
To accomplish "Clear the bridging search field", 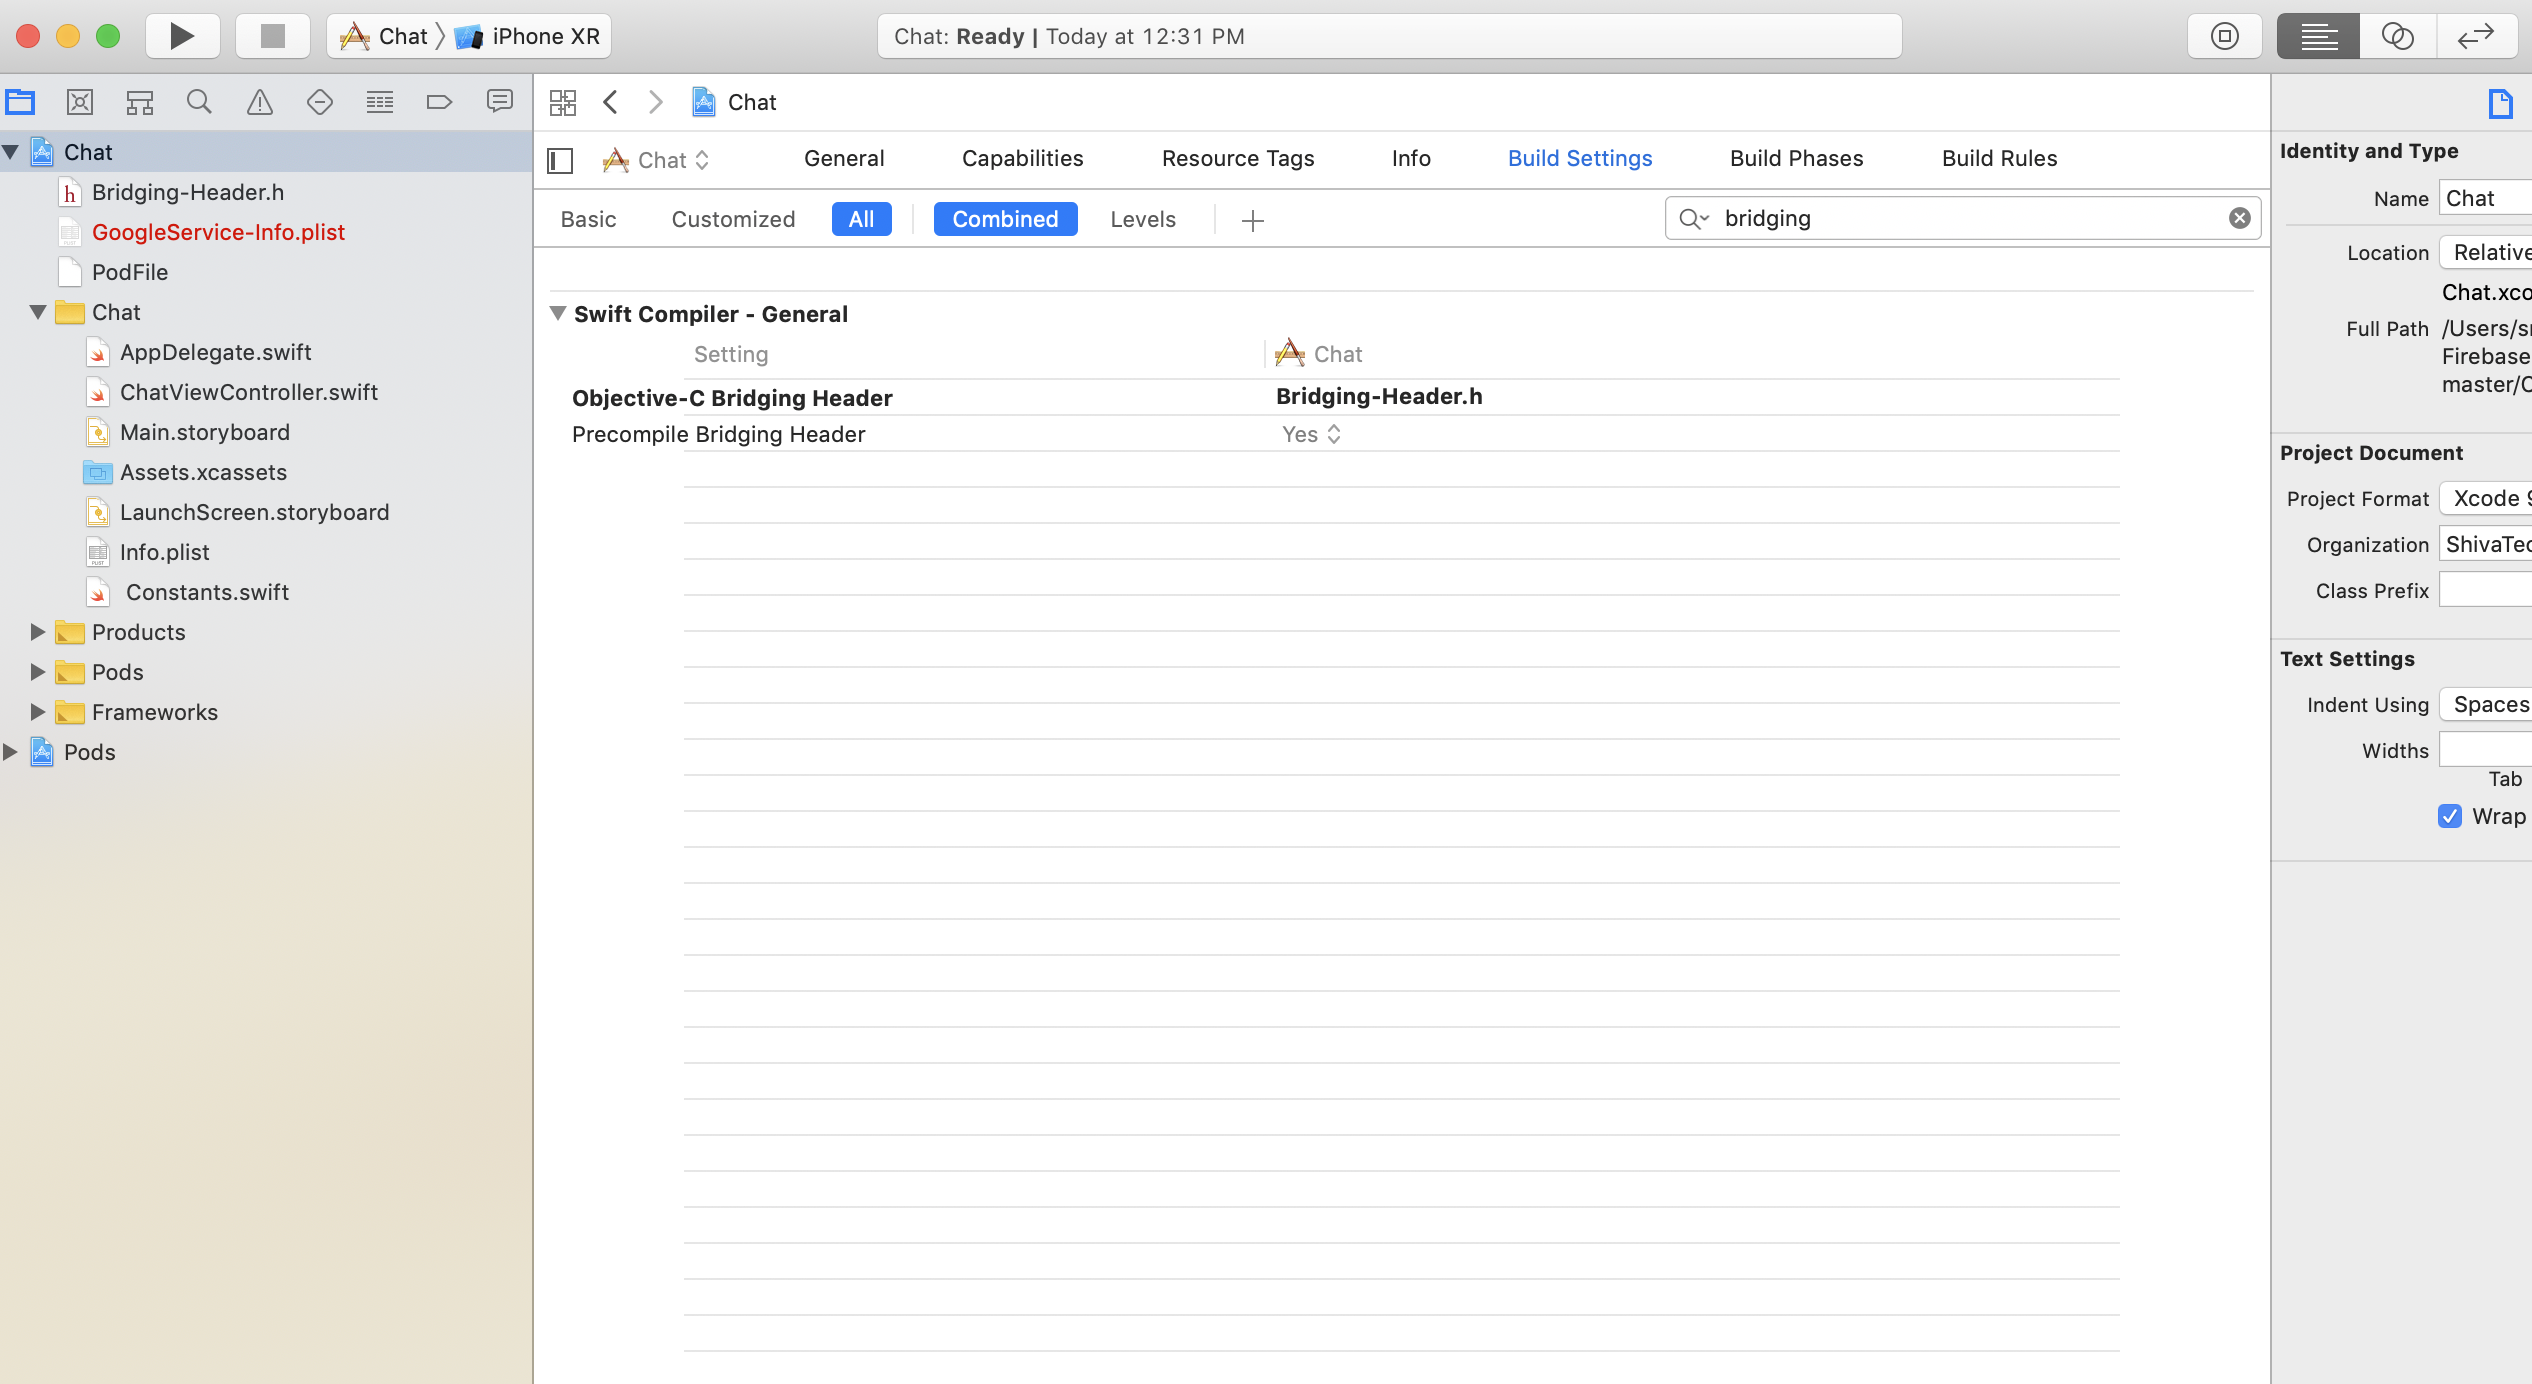I will [x=2239, y=218].
